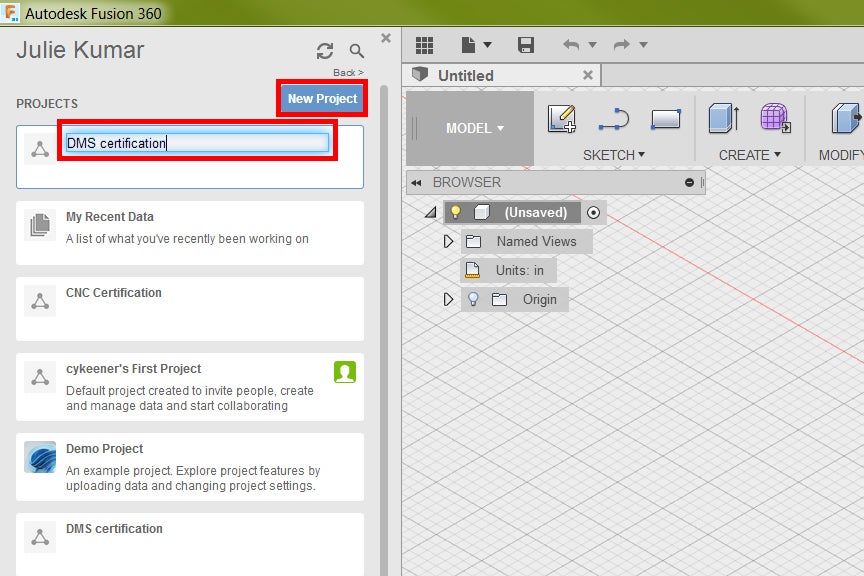Open cykeener's First Project
This screenshot has width=864, height=576.
click(x=190, y=387)
